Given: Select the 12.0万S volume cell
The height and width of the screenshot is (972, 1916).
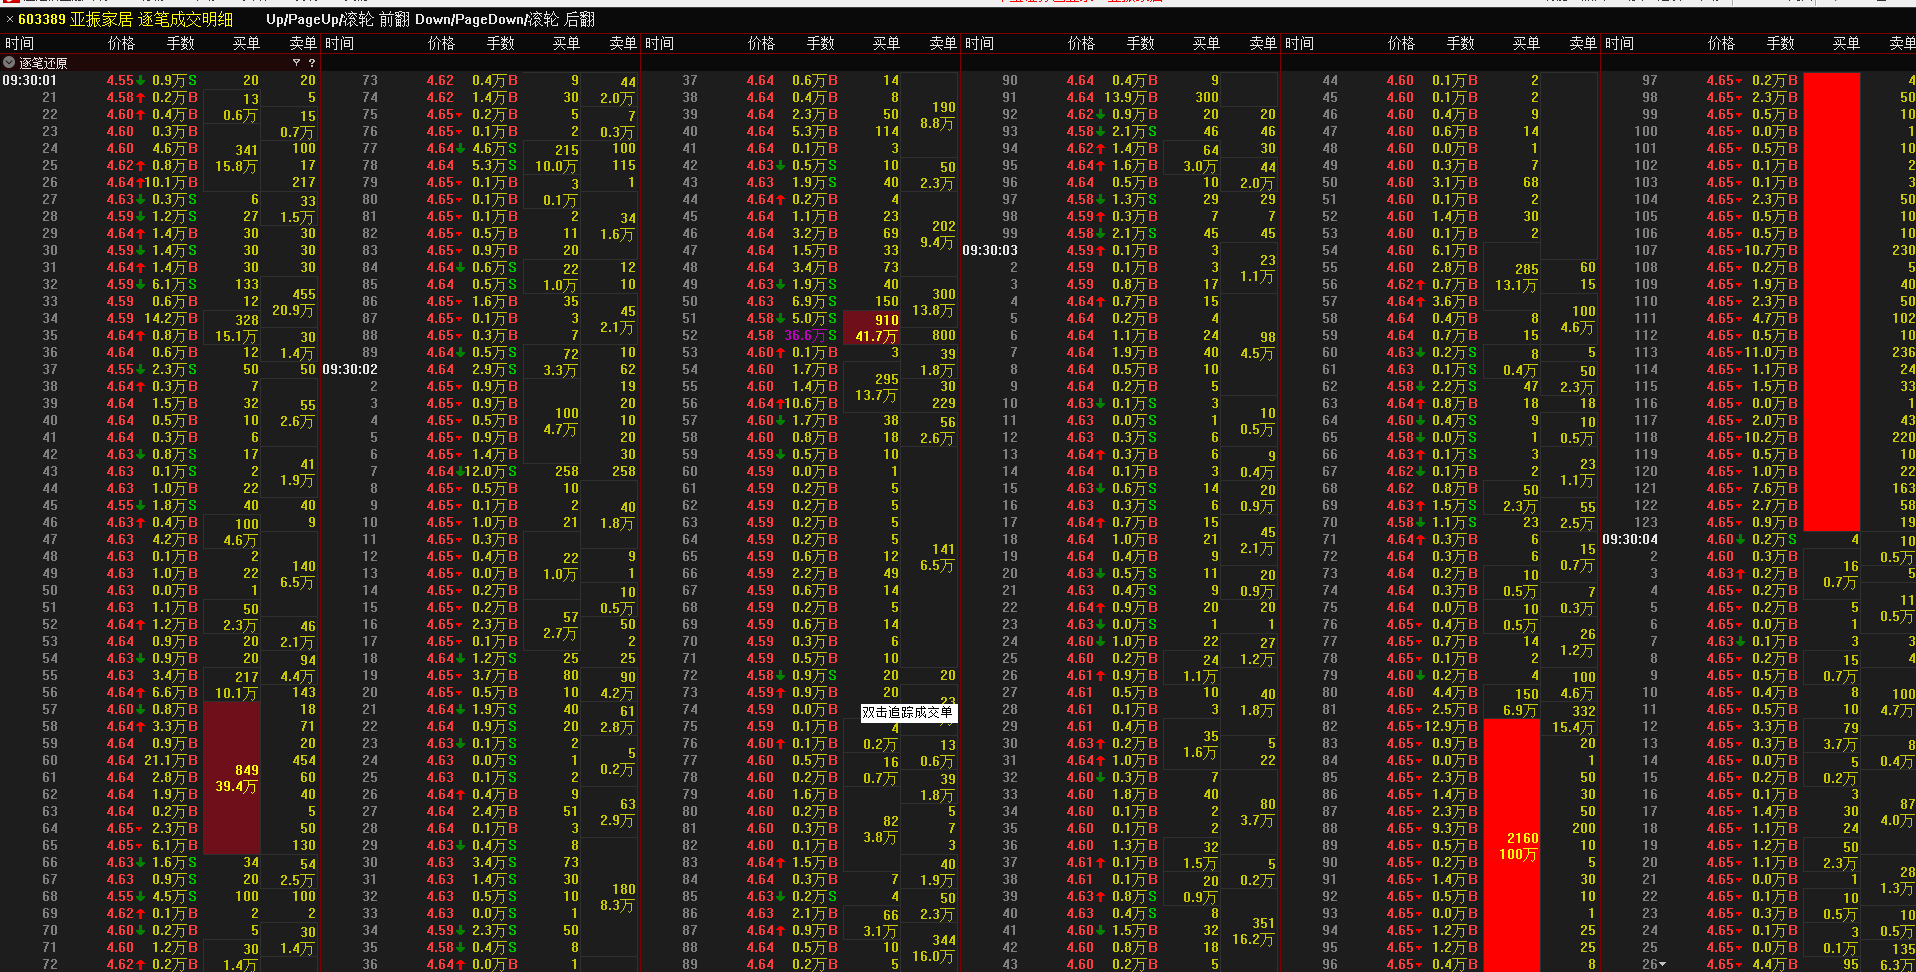Looking at the screenshot, I should coord(491,471).
